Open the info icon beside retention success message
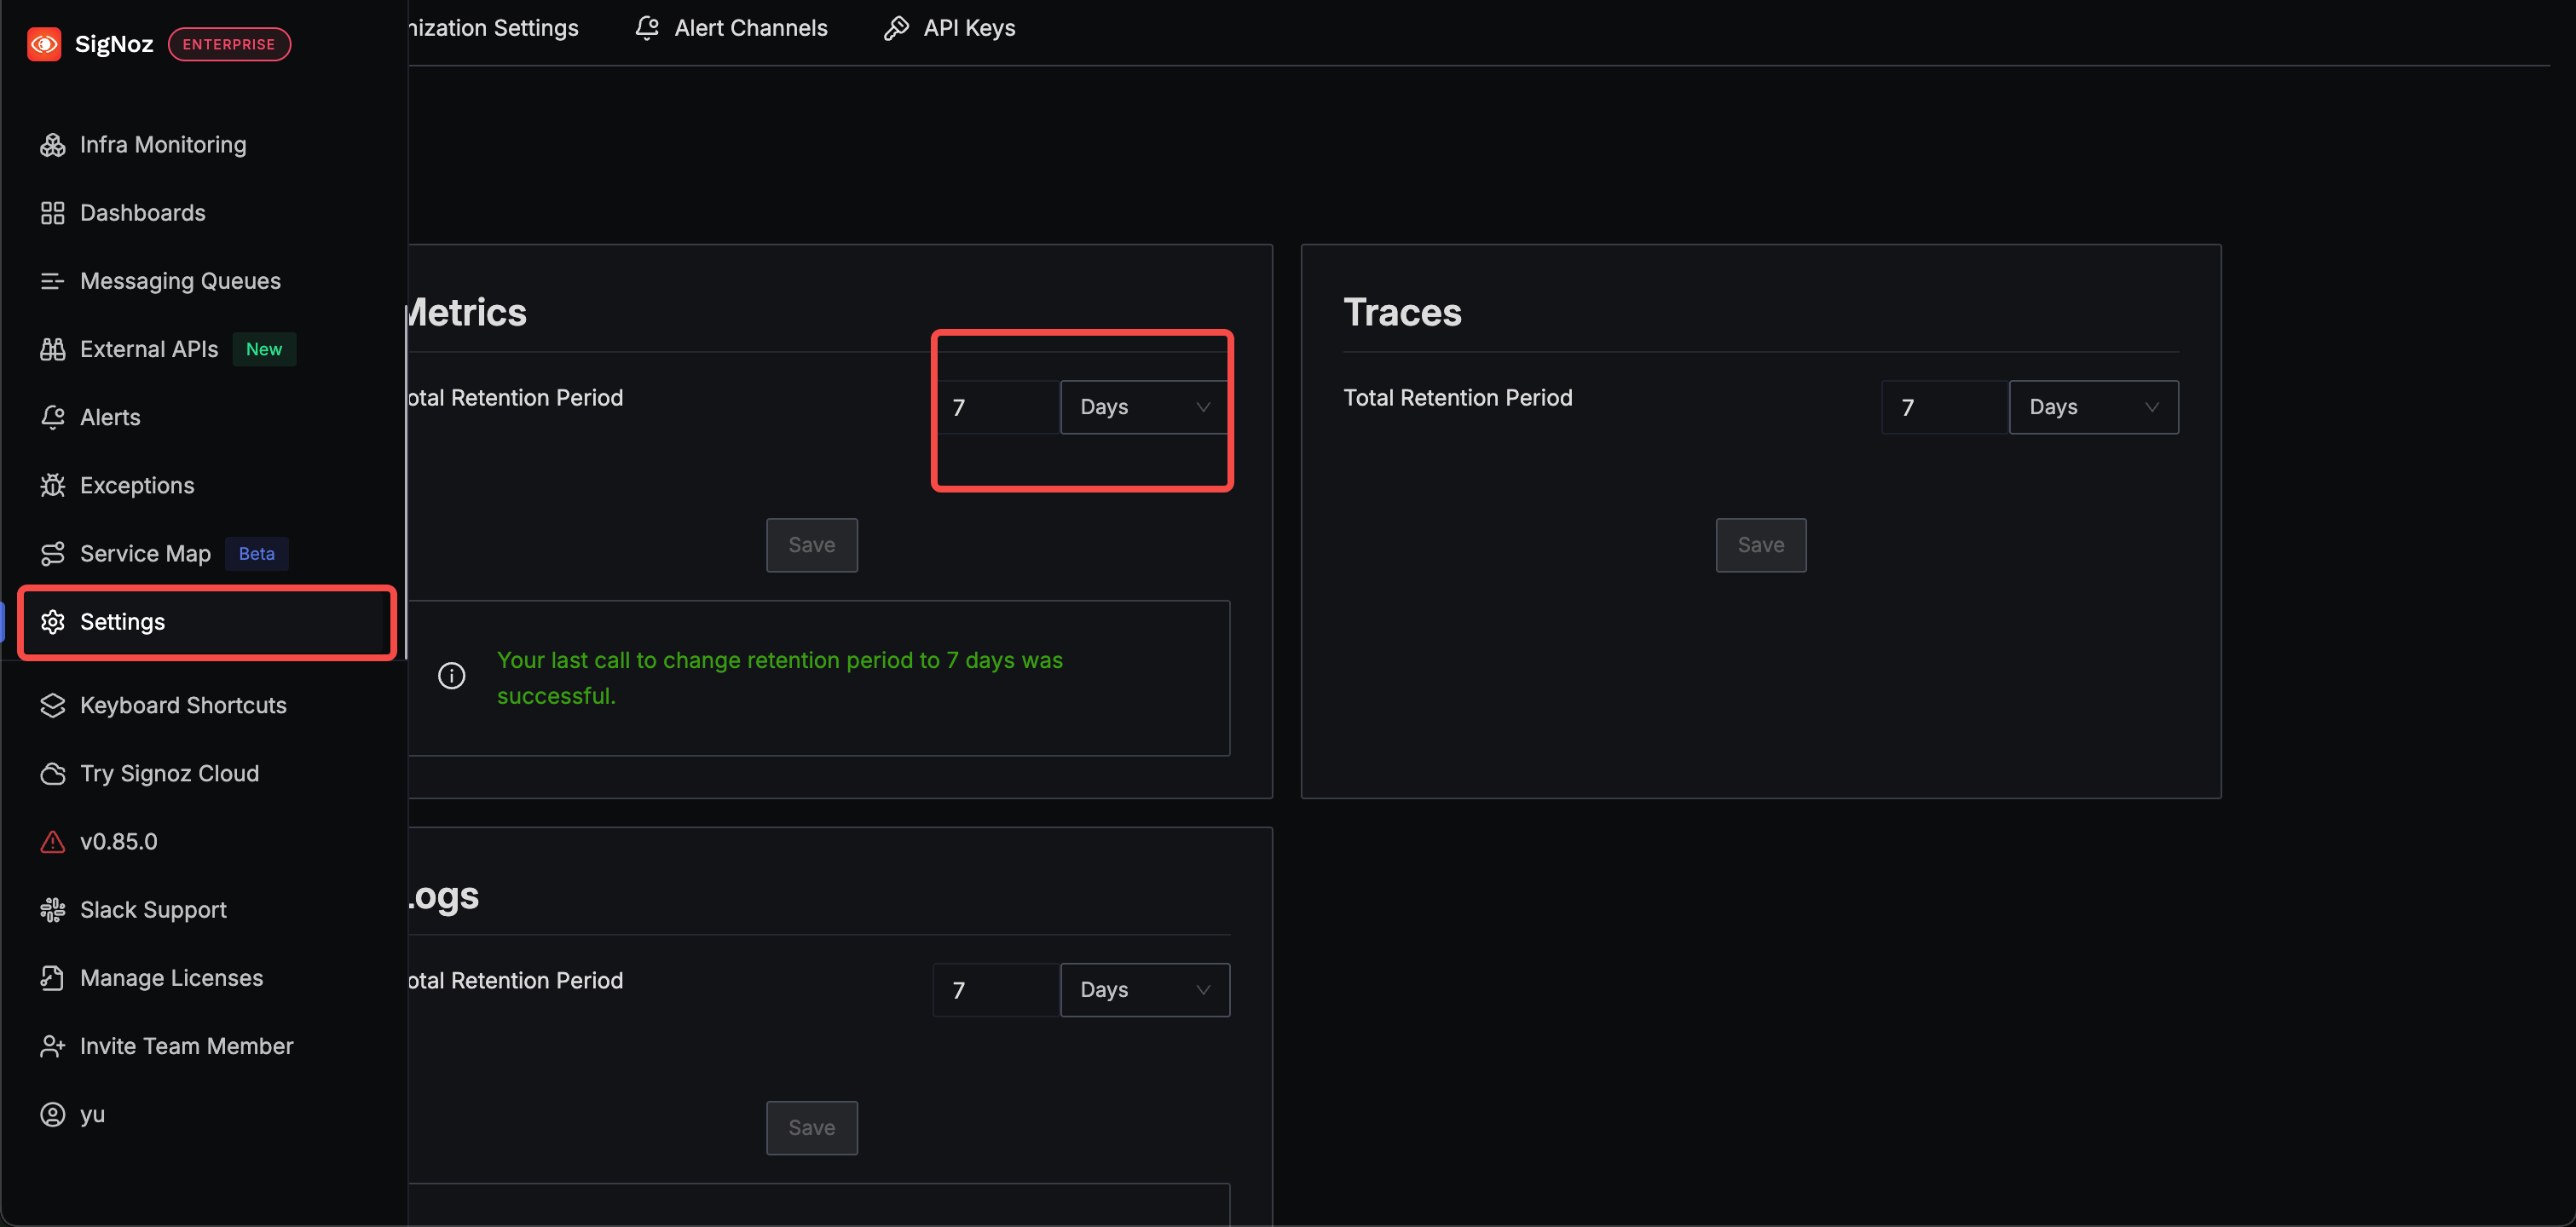 452,676
